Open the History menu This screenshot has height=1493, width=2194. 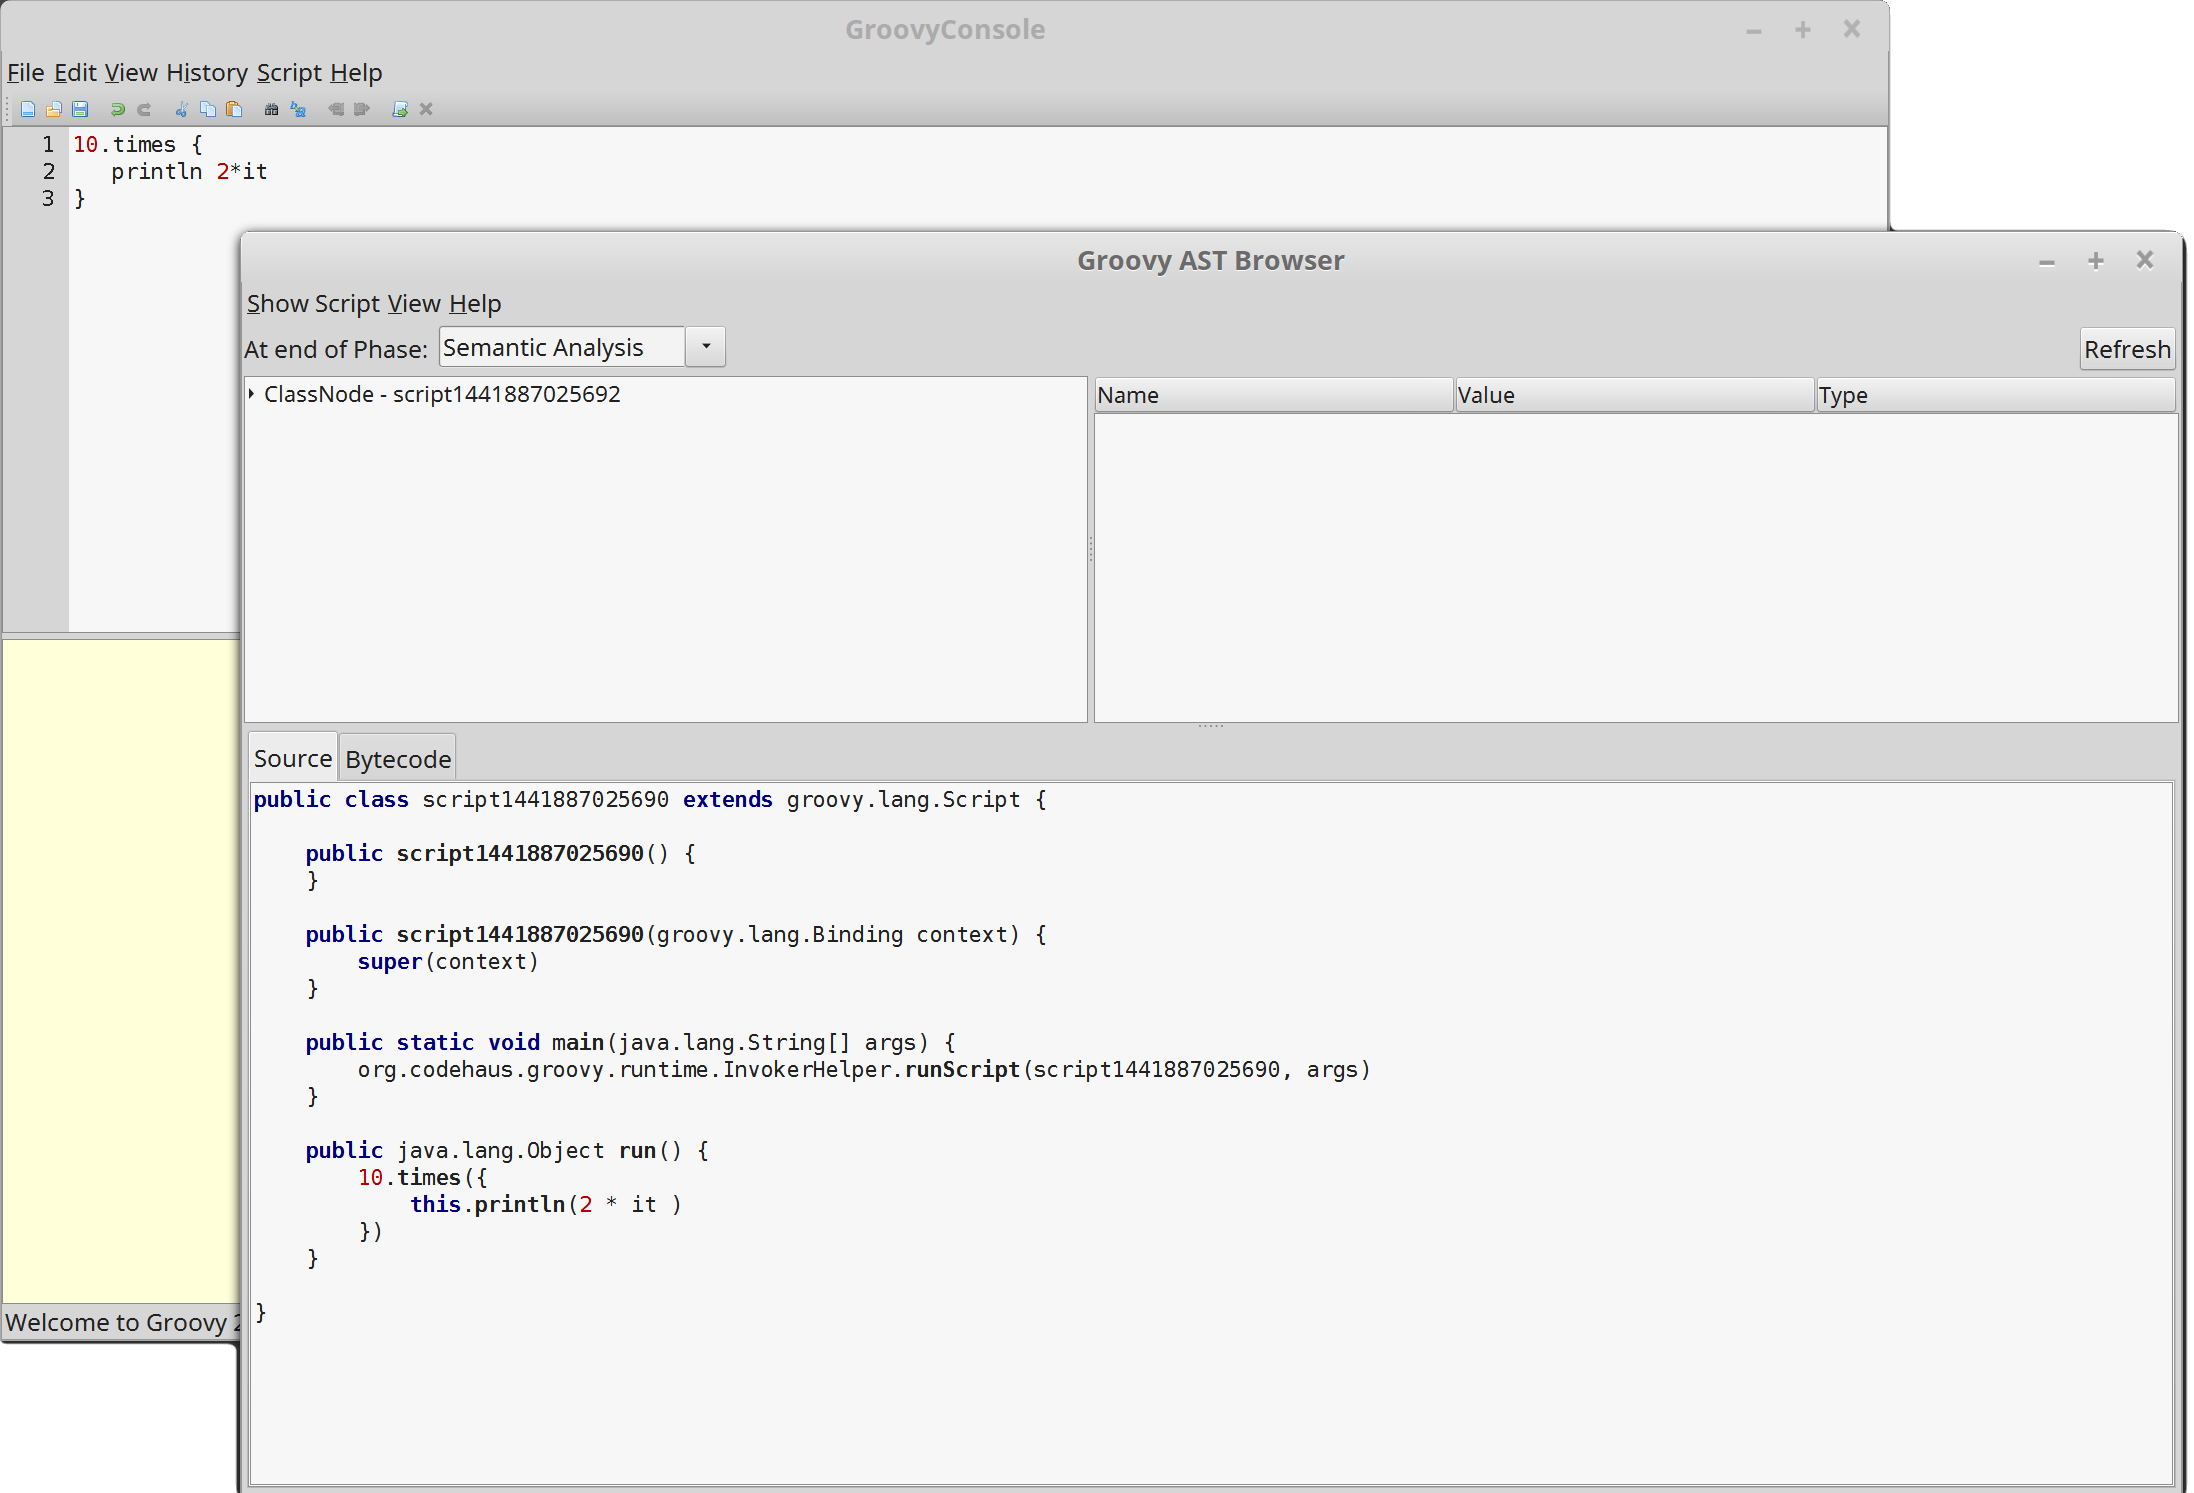click(205, 72)
